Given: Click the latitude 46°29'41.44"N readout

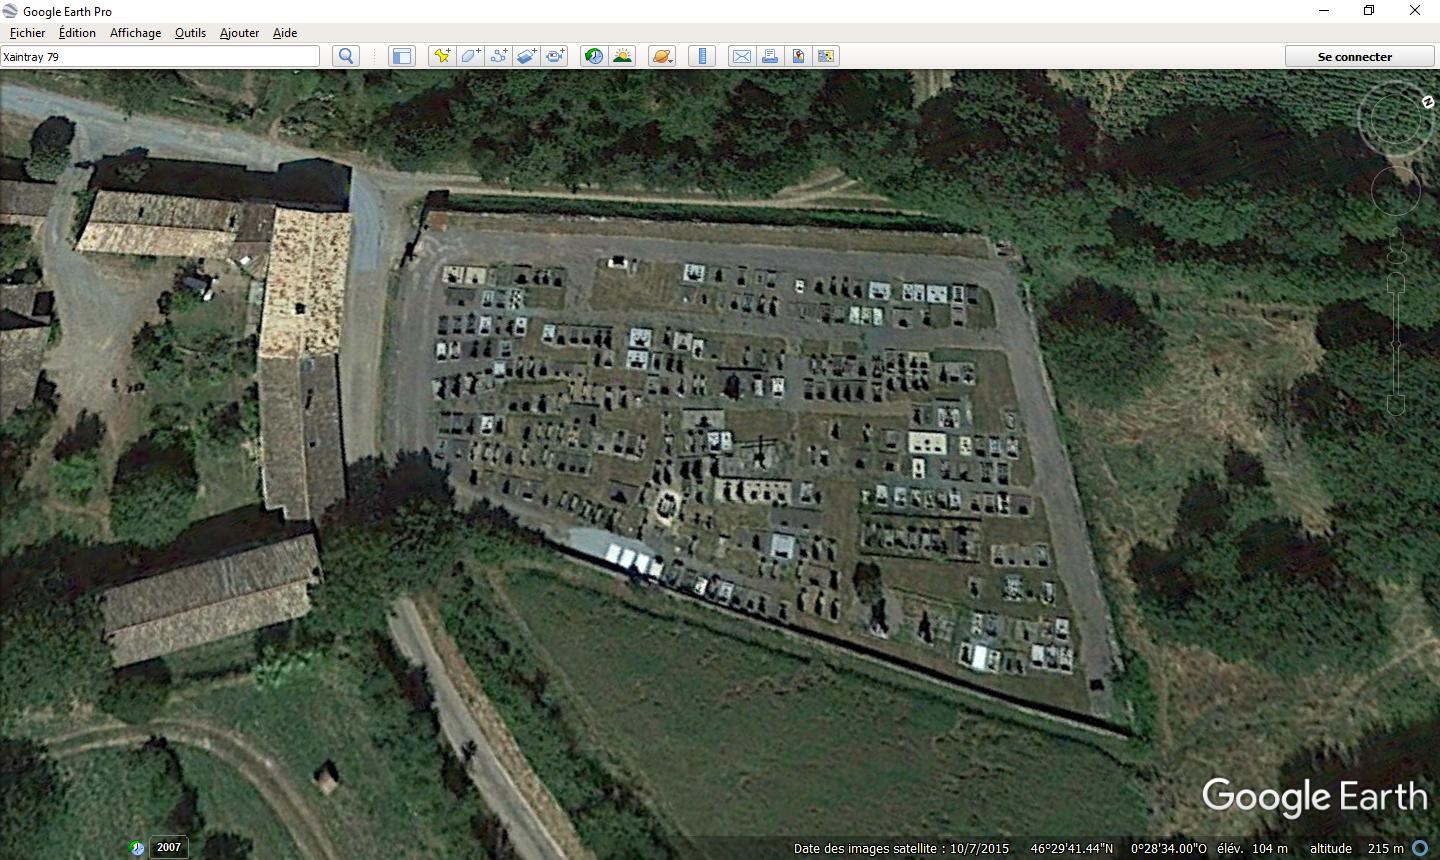Looking at the screenshot, I should (1071, 848).
